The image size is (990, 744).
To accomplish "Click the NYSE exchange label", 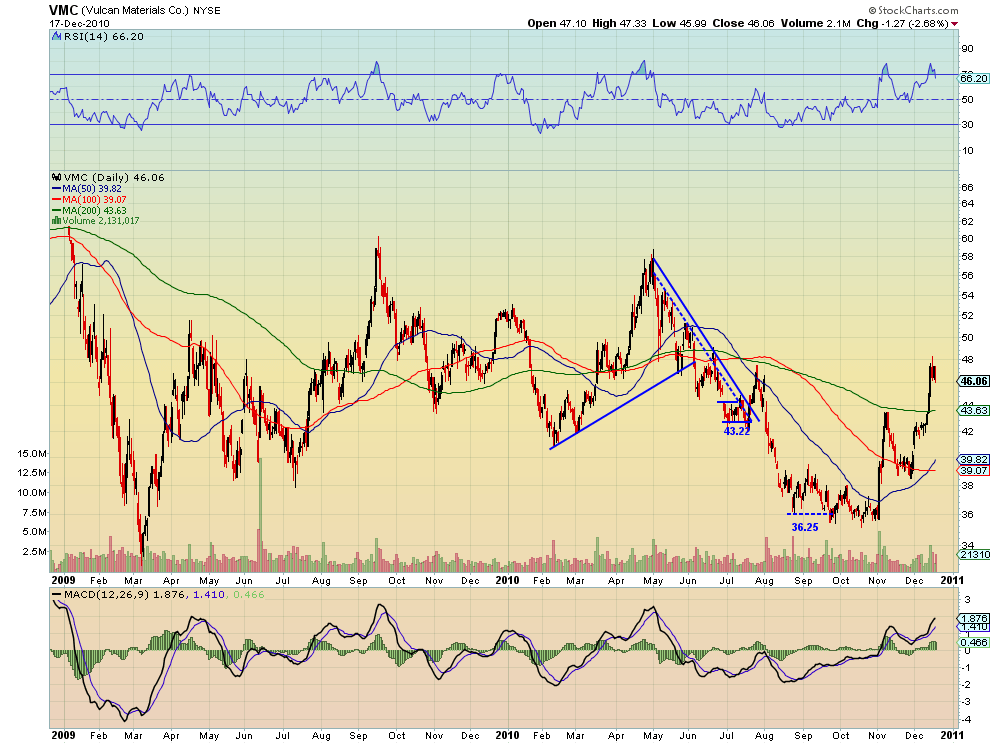I will pyautogui.click(x=206, y=11).
